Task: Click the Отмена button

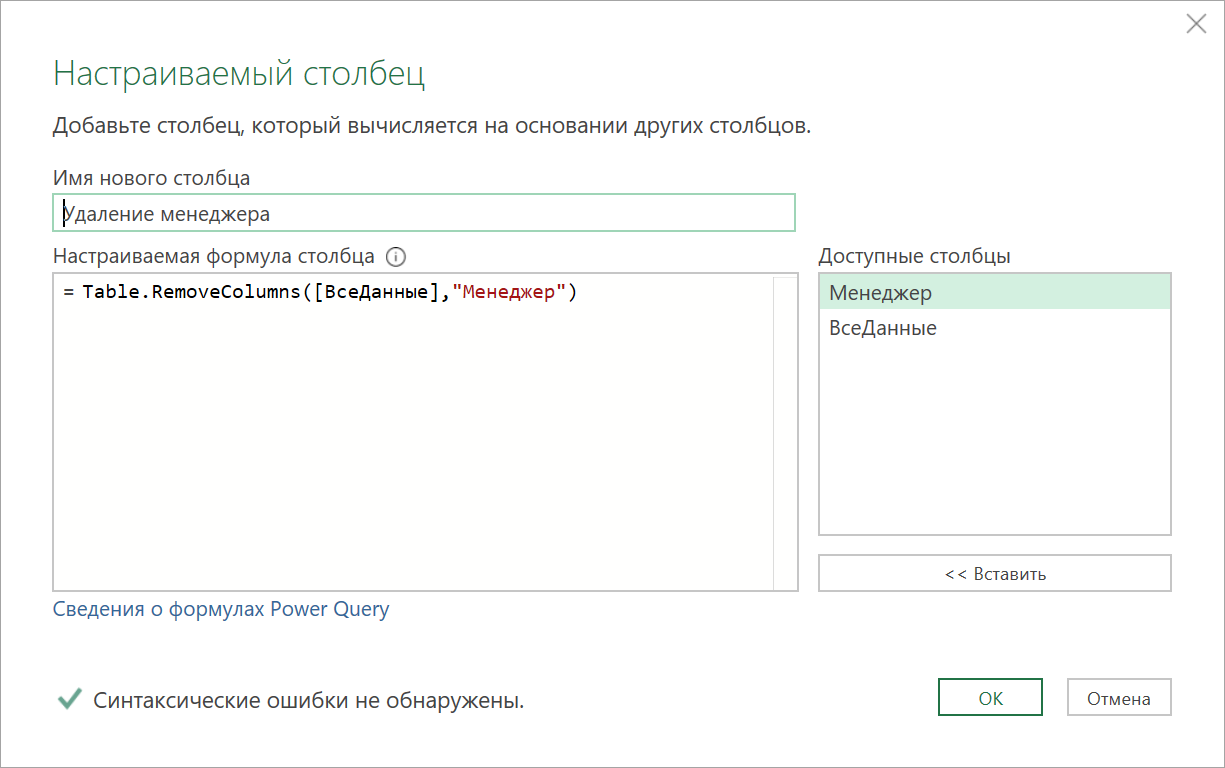Action: point(1119,698)
